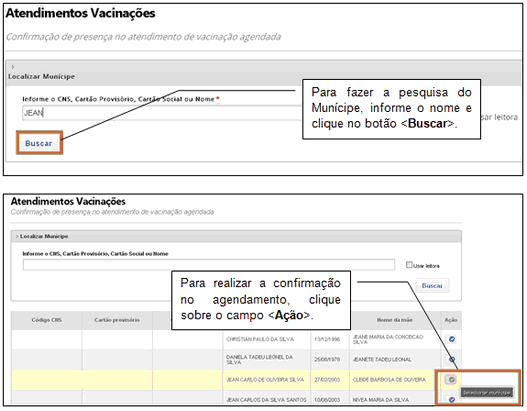Click the Ação column header
527x411 pixels.
tap(451, 320)
